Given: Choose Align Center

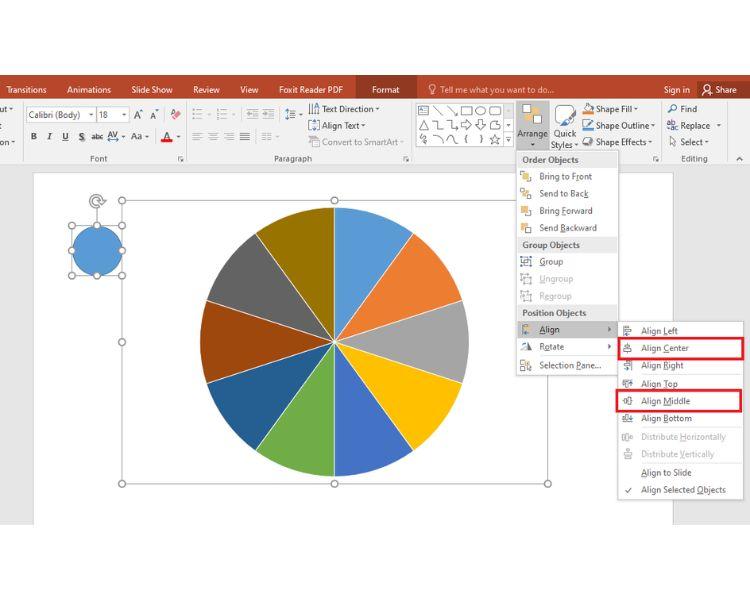Looking at the screenshot, I should [x=681, y=348].
